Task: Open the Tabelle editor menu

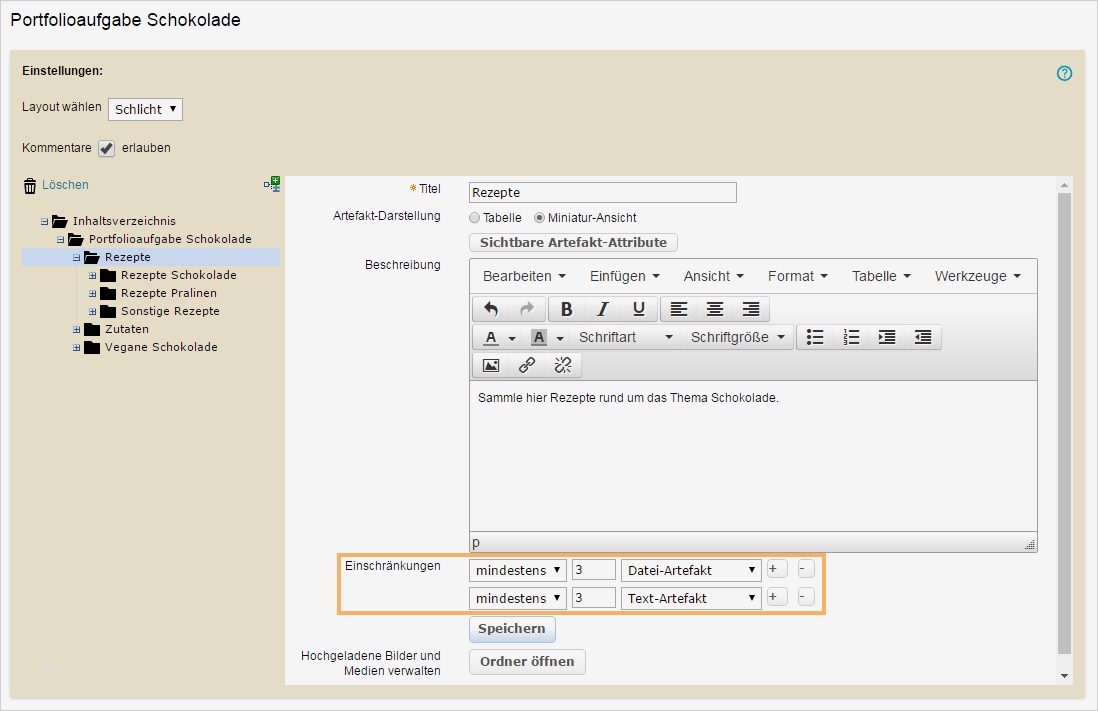Action: 880,276
